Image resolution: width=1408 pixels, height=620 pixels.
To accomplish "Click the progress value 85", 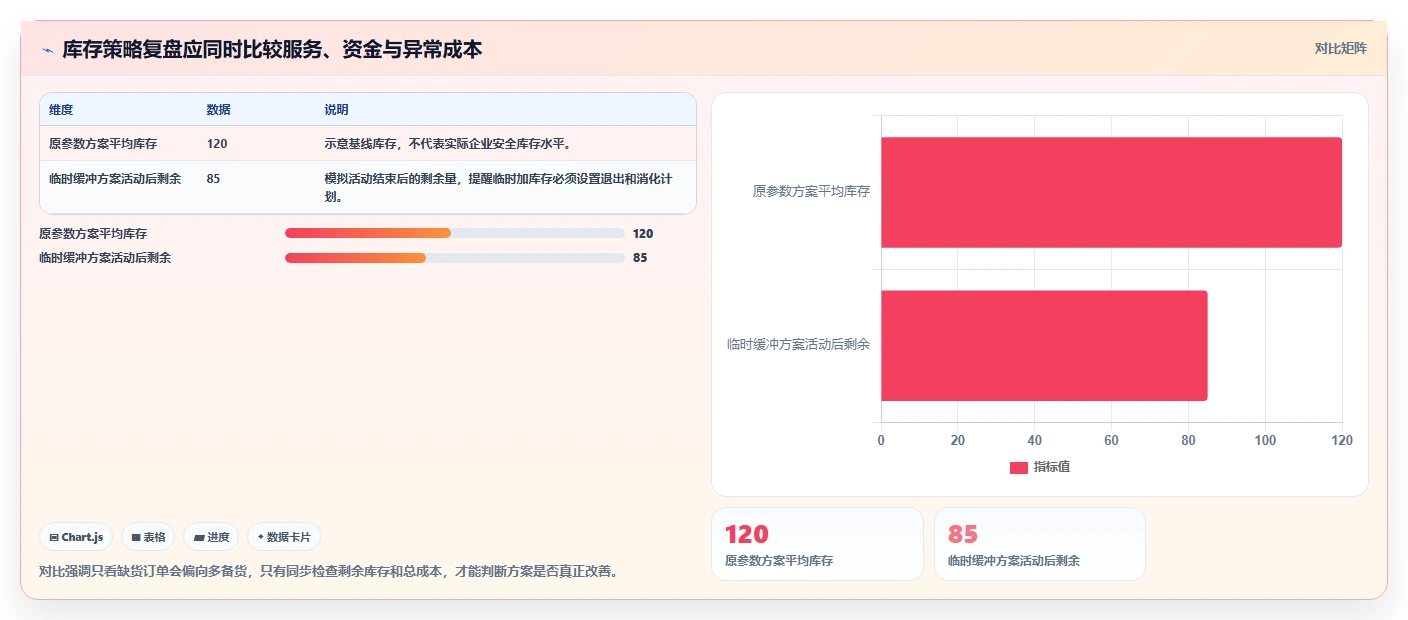I will pos(640,257).
